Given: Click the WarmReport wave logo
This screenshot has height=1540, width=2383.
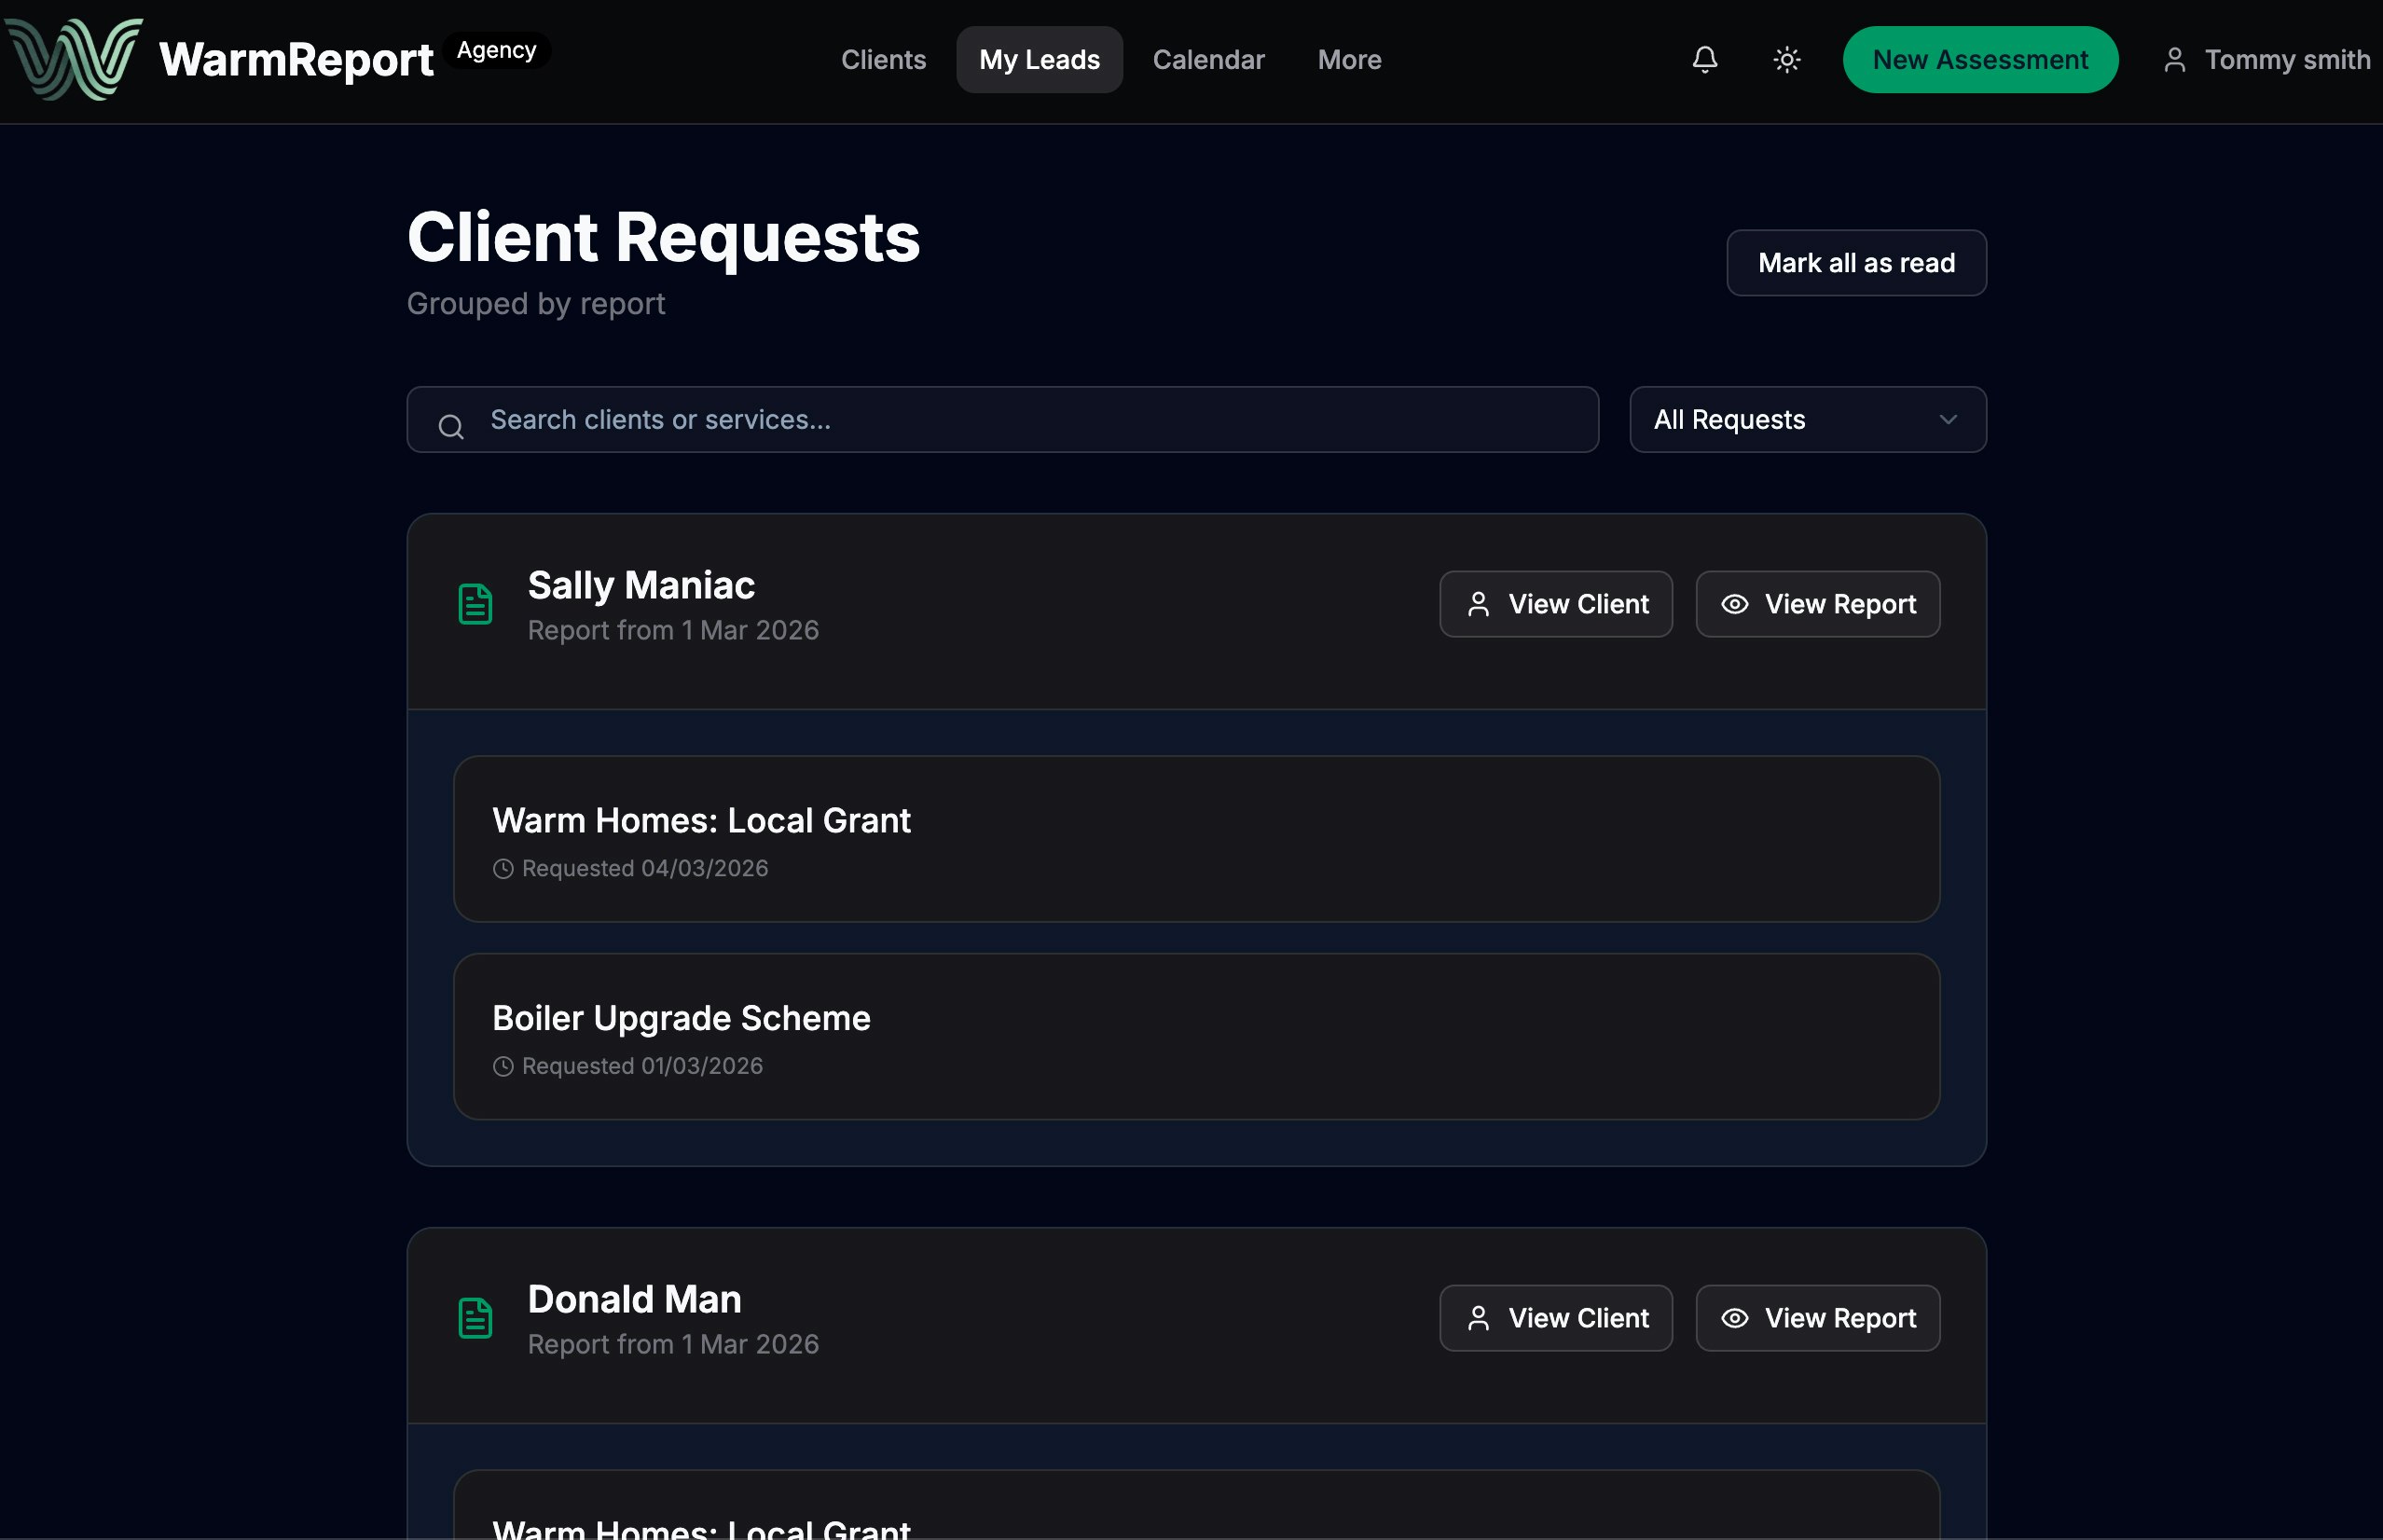Looking at the screenshot, I should (x=74, y=59).
